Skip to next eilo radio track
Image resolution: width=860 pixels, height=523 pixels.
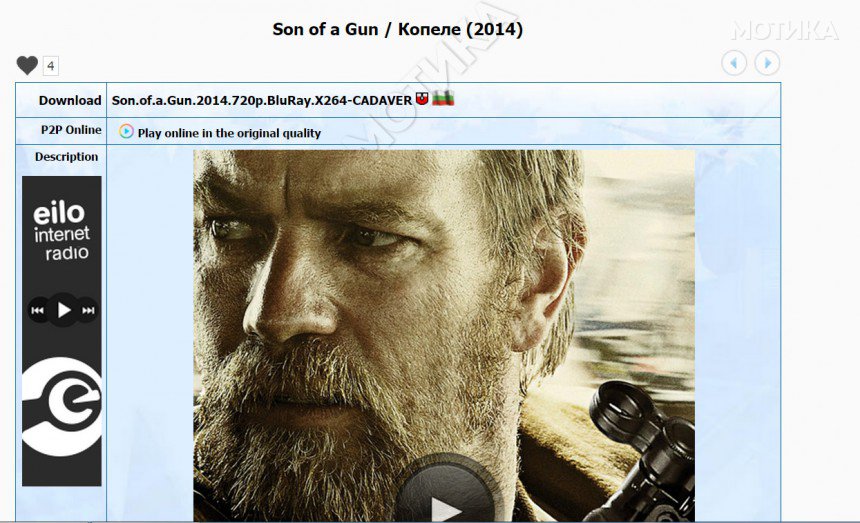(x=88, y=310)
